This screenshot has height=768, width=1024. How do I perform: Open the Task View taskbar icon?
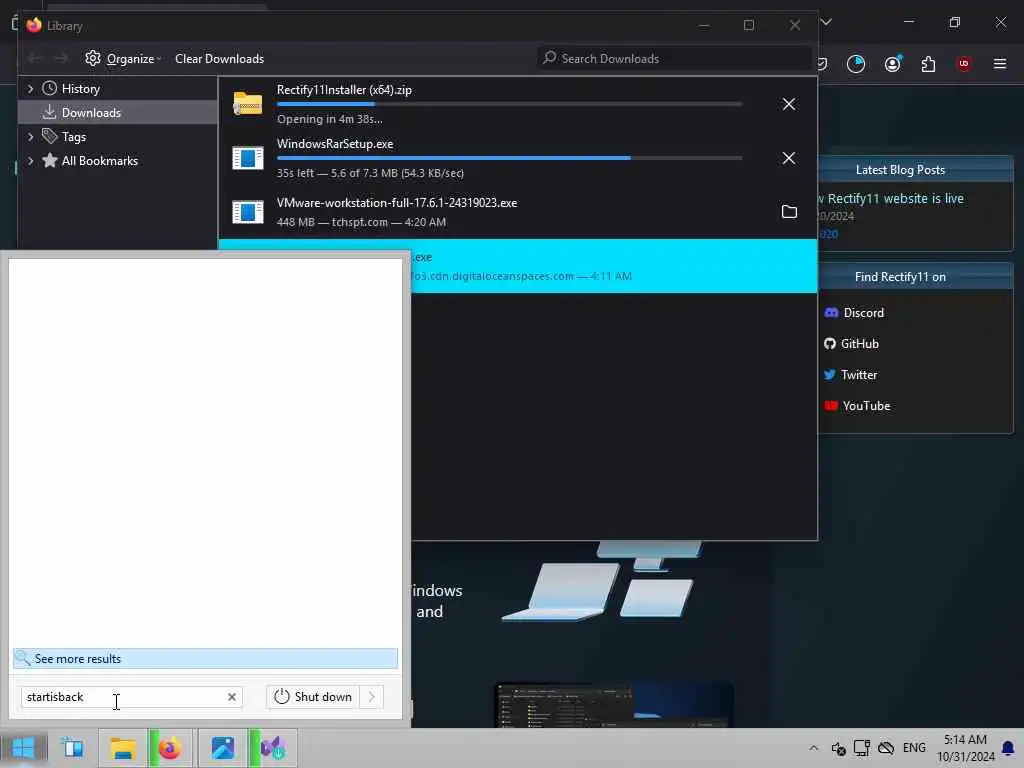click(x=72, y=748)
